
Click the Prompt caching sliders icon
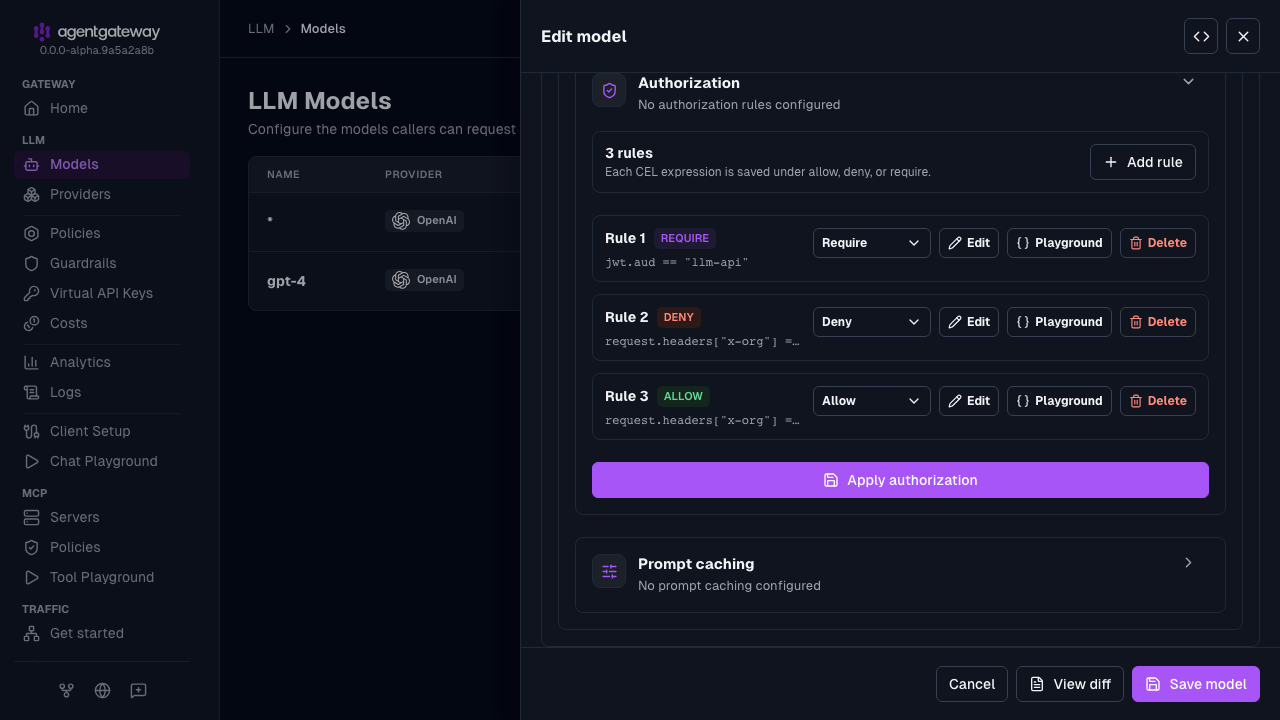point(609,571)
